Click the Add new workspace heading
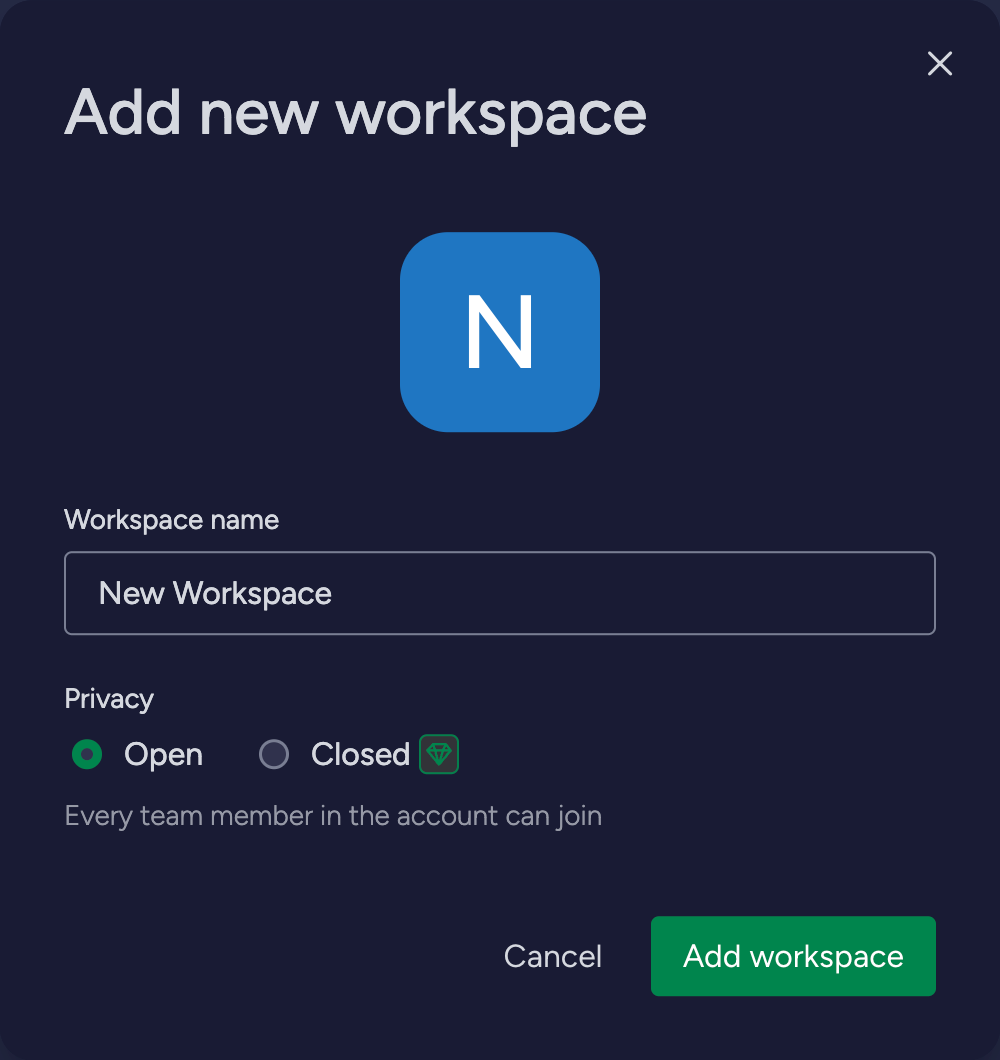This screenshot has width=1000, height=1060. click(356, 114)
